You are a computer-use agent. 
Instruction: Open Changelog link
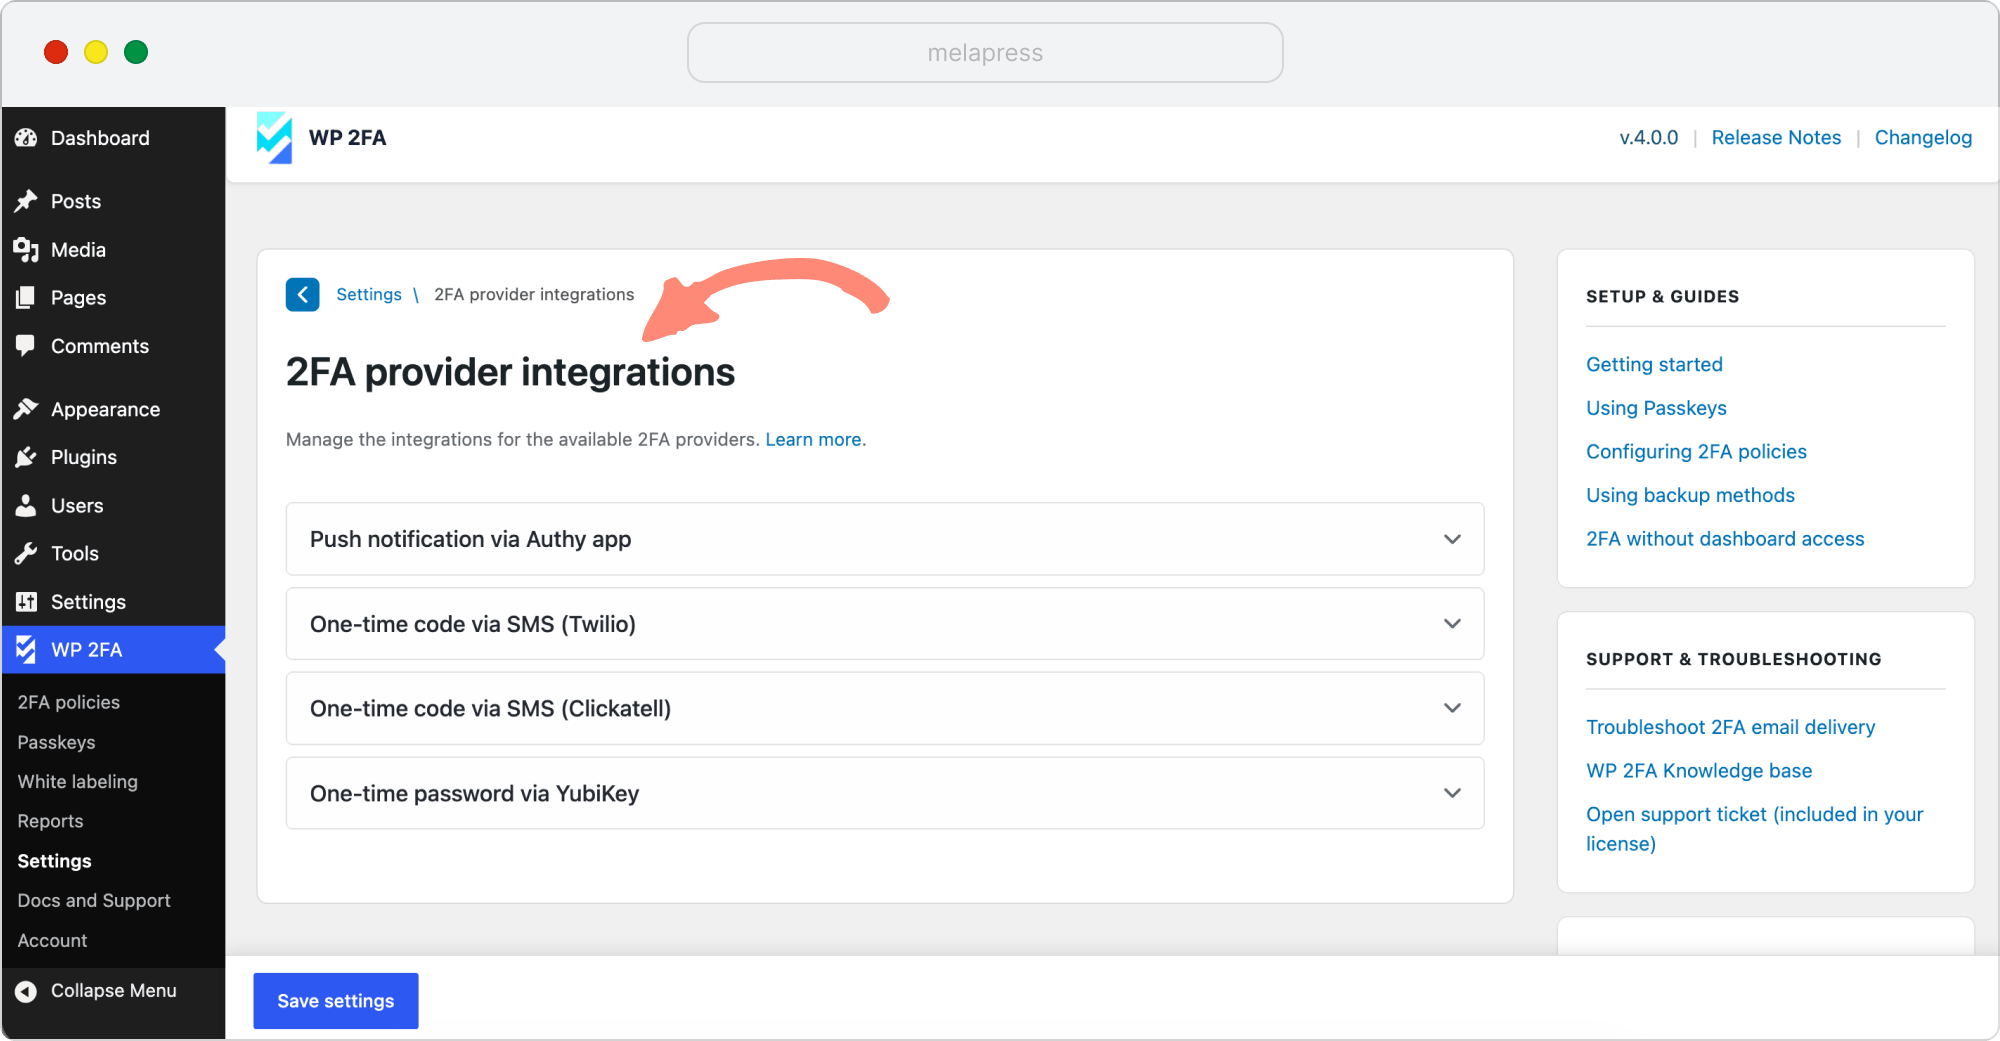tap(1923, 138)
